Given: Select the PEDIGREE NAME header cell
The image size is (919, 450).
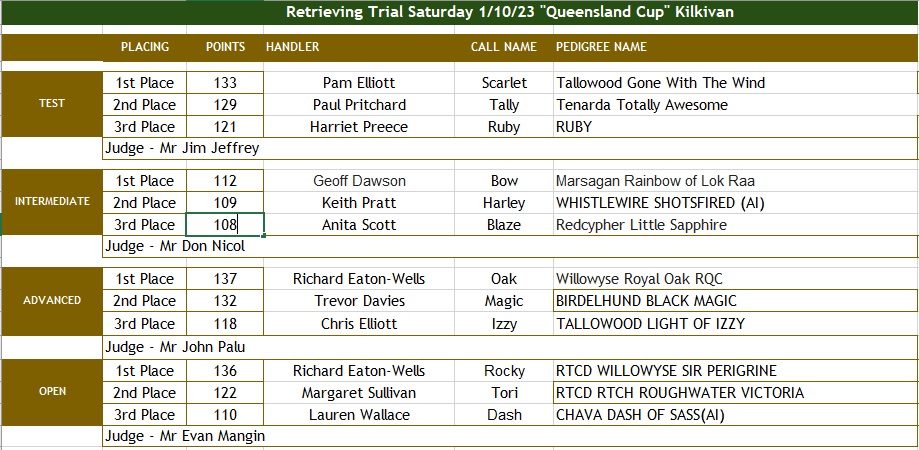Looking at the screenshot, I should pyautogui.click(x=736, y=47).
